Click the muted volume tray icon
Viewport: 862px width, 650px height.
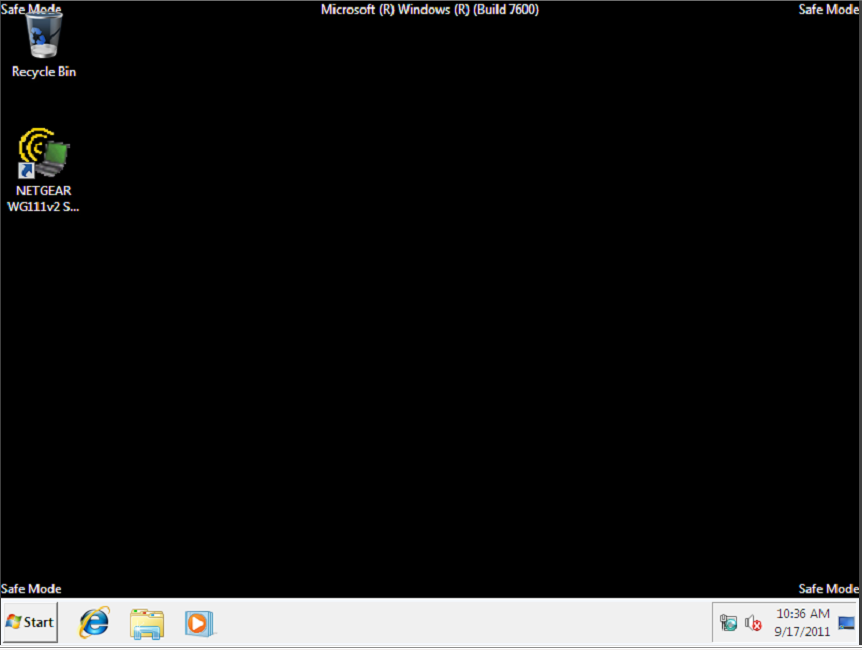pyautogui.click(x=753, y=623)
